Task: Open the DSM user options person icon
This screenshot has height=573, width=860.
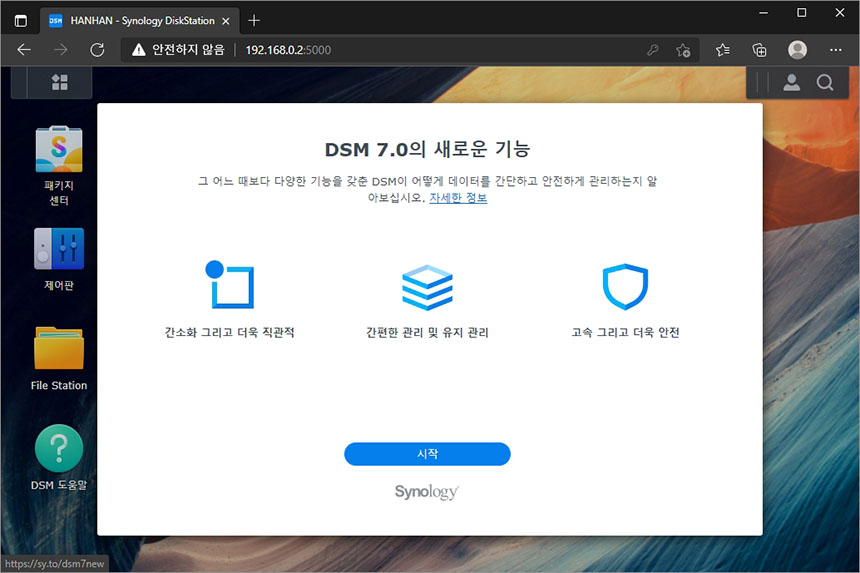Action: pos(791,83)
